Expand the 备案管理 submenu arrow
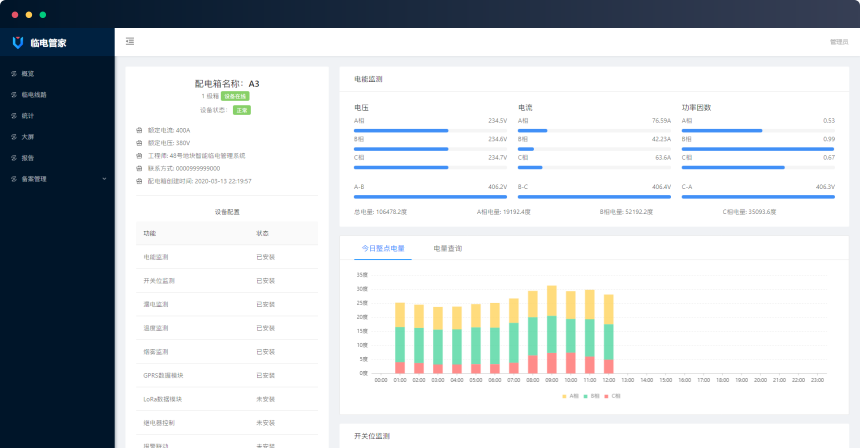 pos(104,179)
